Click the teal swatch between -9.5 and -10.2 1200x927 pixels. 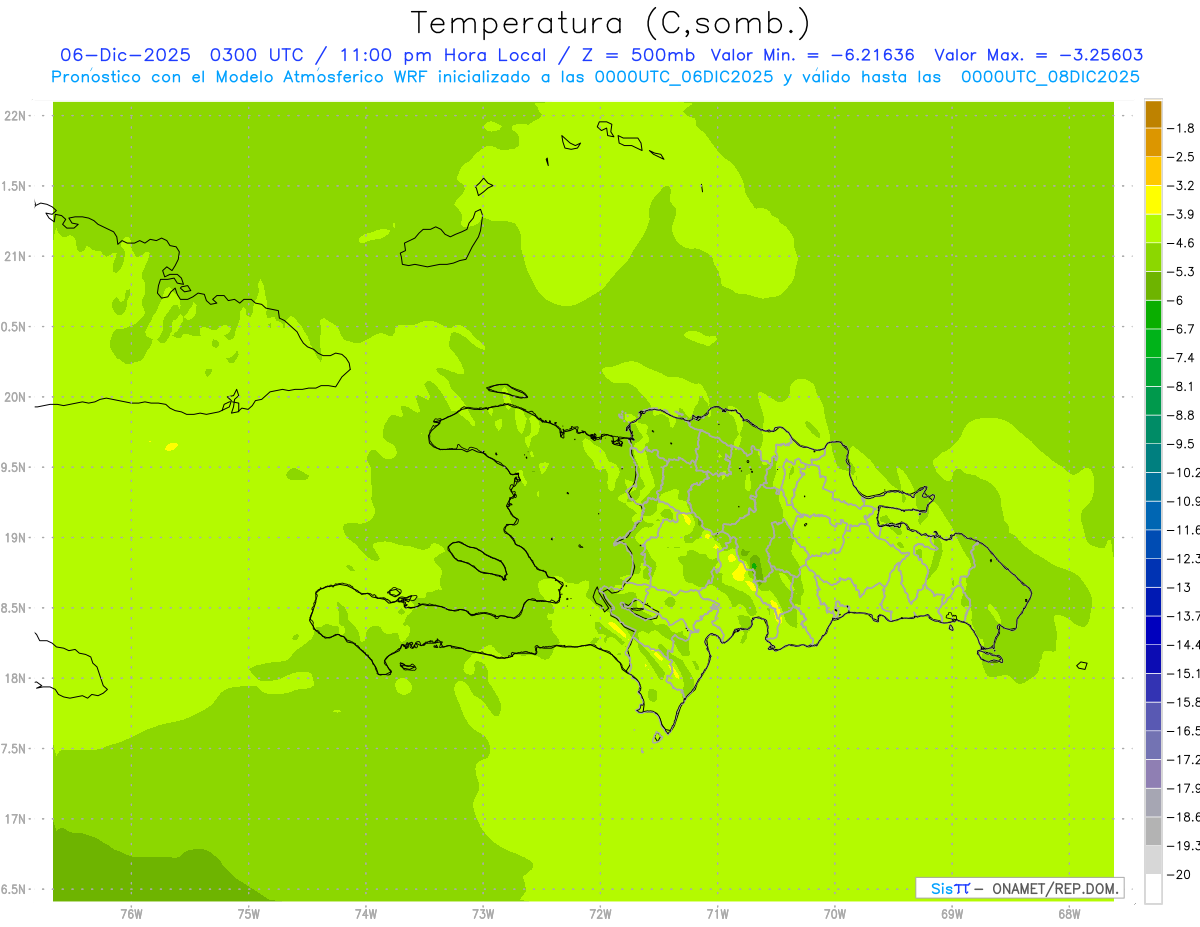[1153, 457]
